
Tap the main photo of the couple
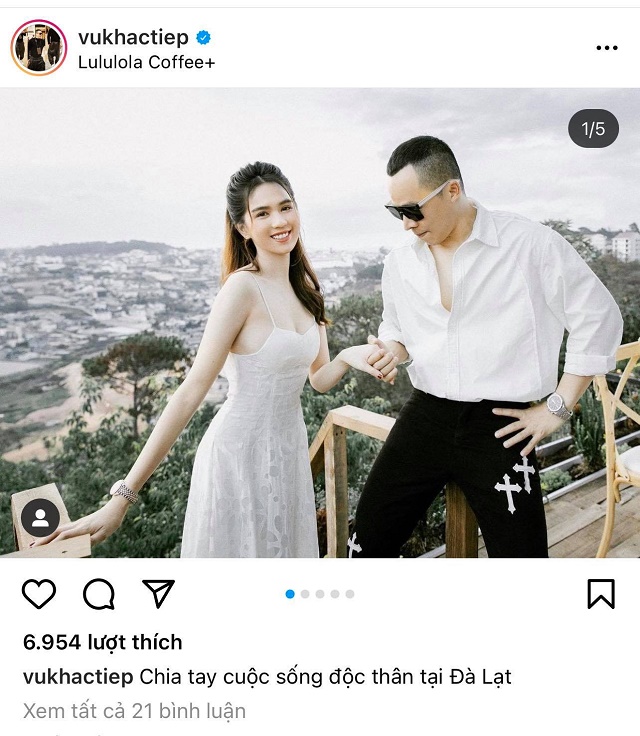click(x=320, y=322)
